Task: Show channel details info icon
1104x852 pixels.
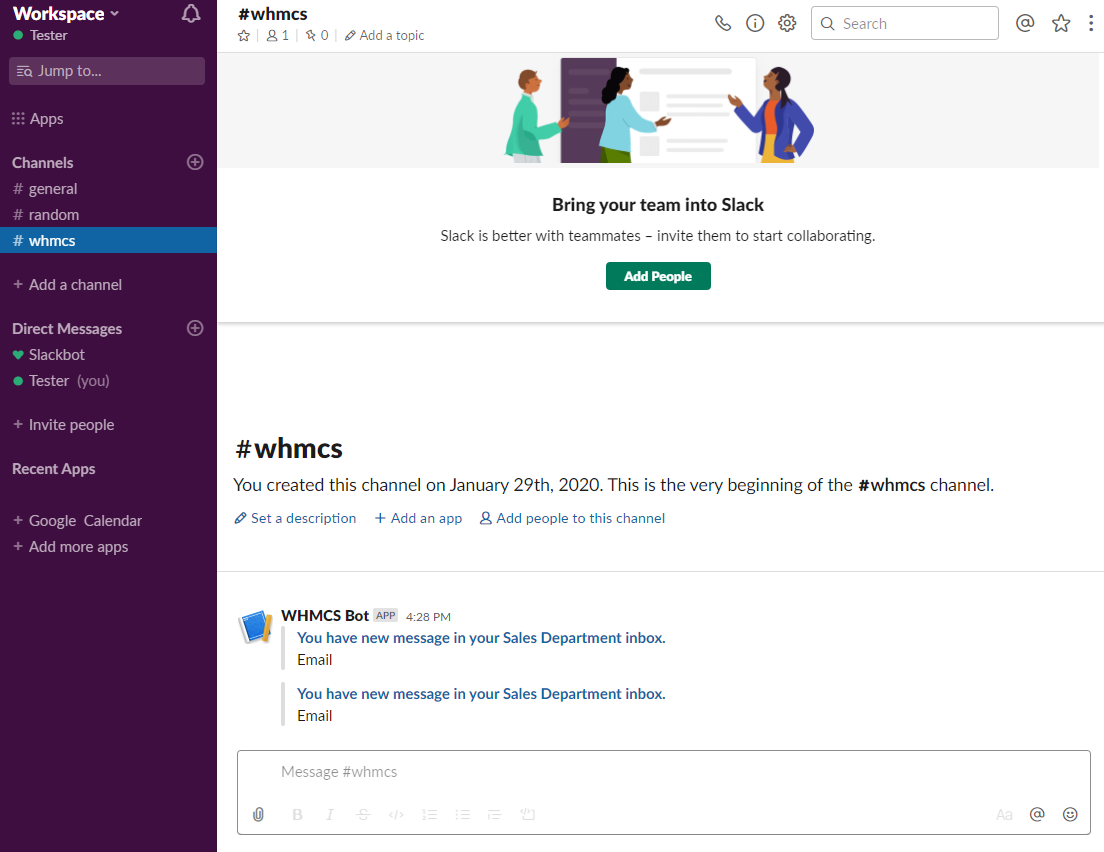Action: 755,23
